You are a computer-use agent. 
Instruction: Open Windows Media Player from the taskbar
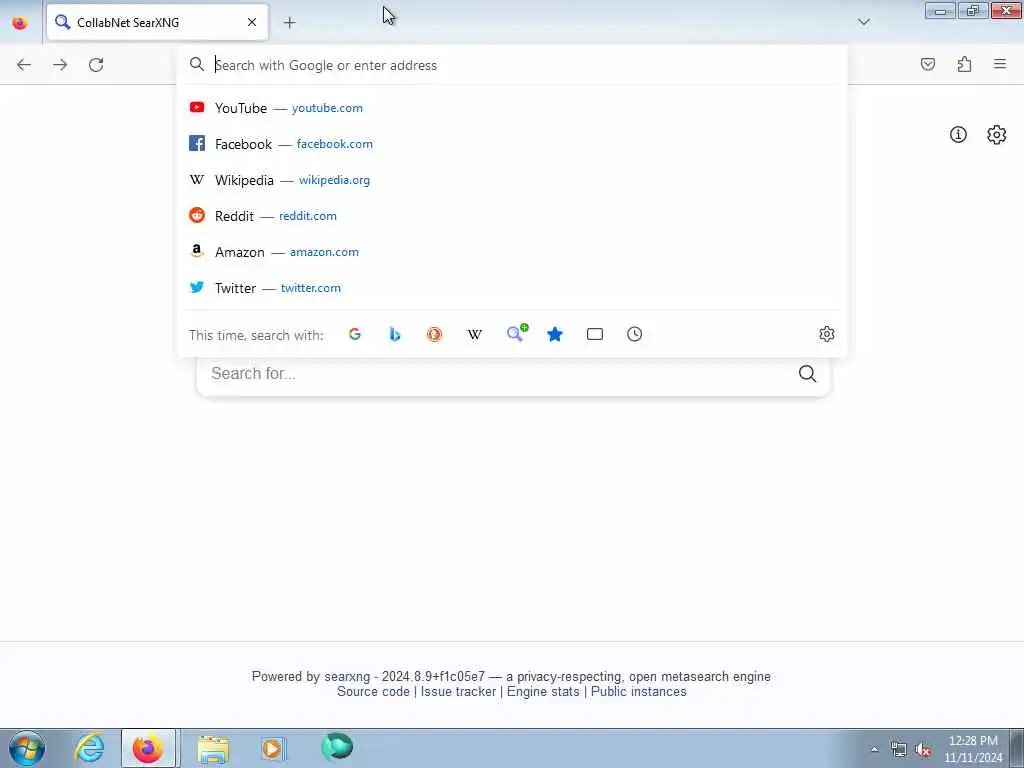pyautogui.click(x=273, y=748)
